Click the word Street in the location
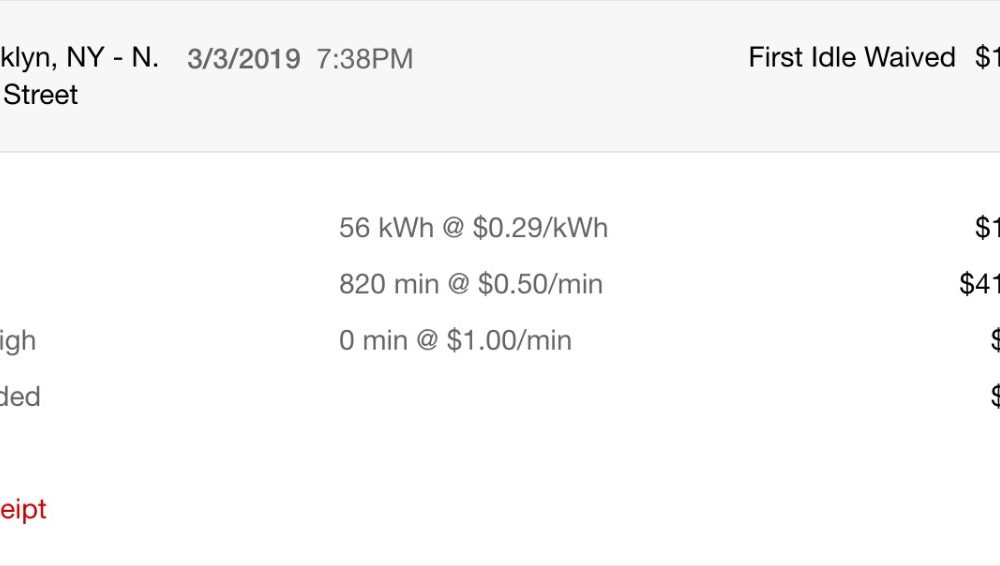The width and height of the screenshot is (1000, 566). (x=40, y=95)
